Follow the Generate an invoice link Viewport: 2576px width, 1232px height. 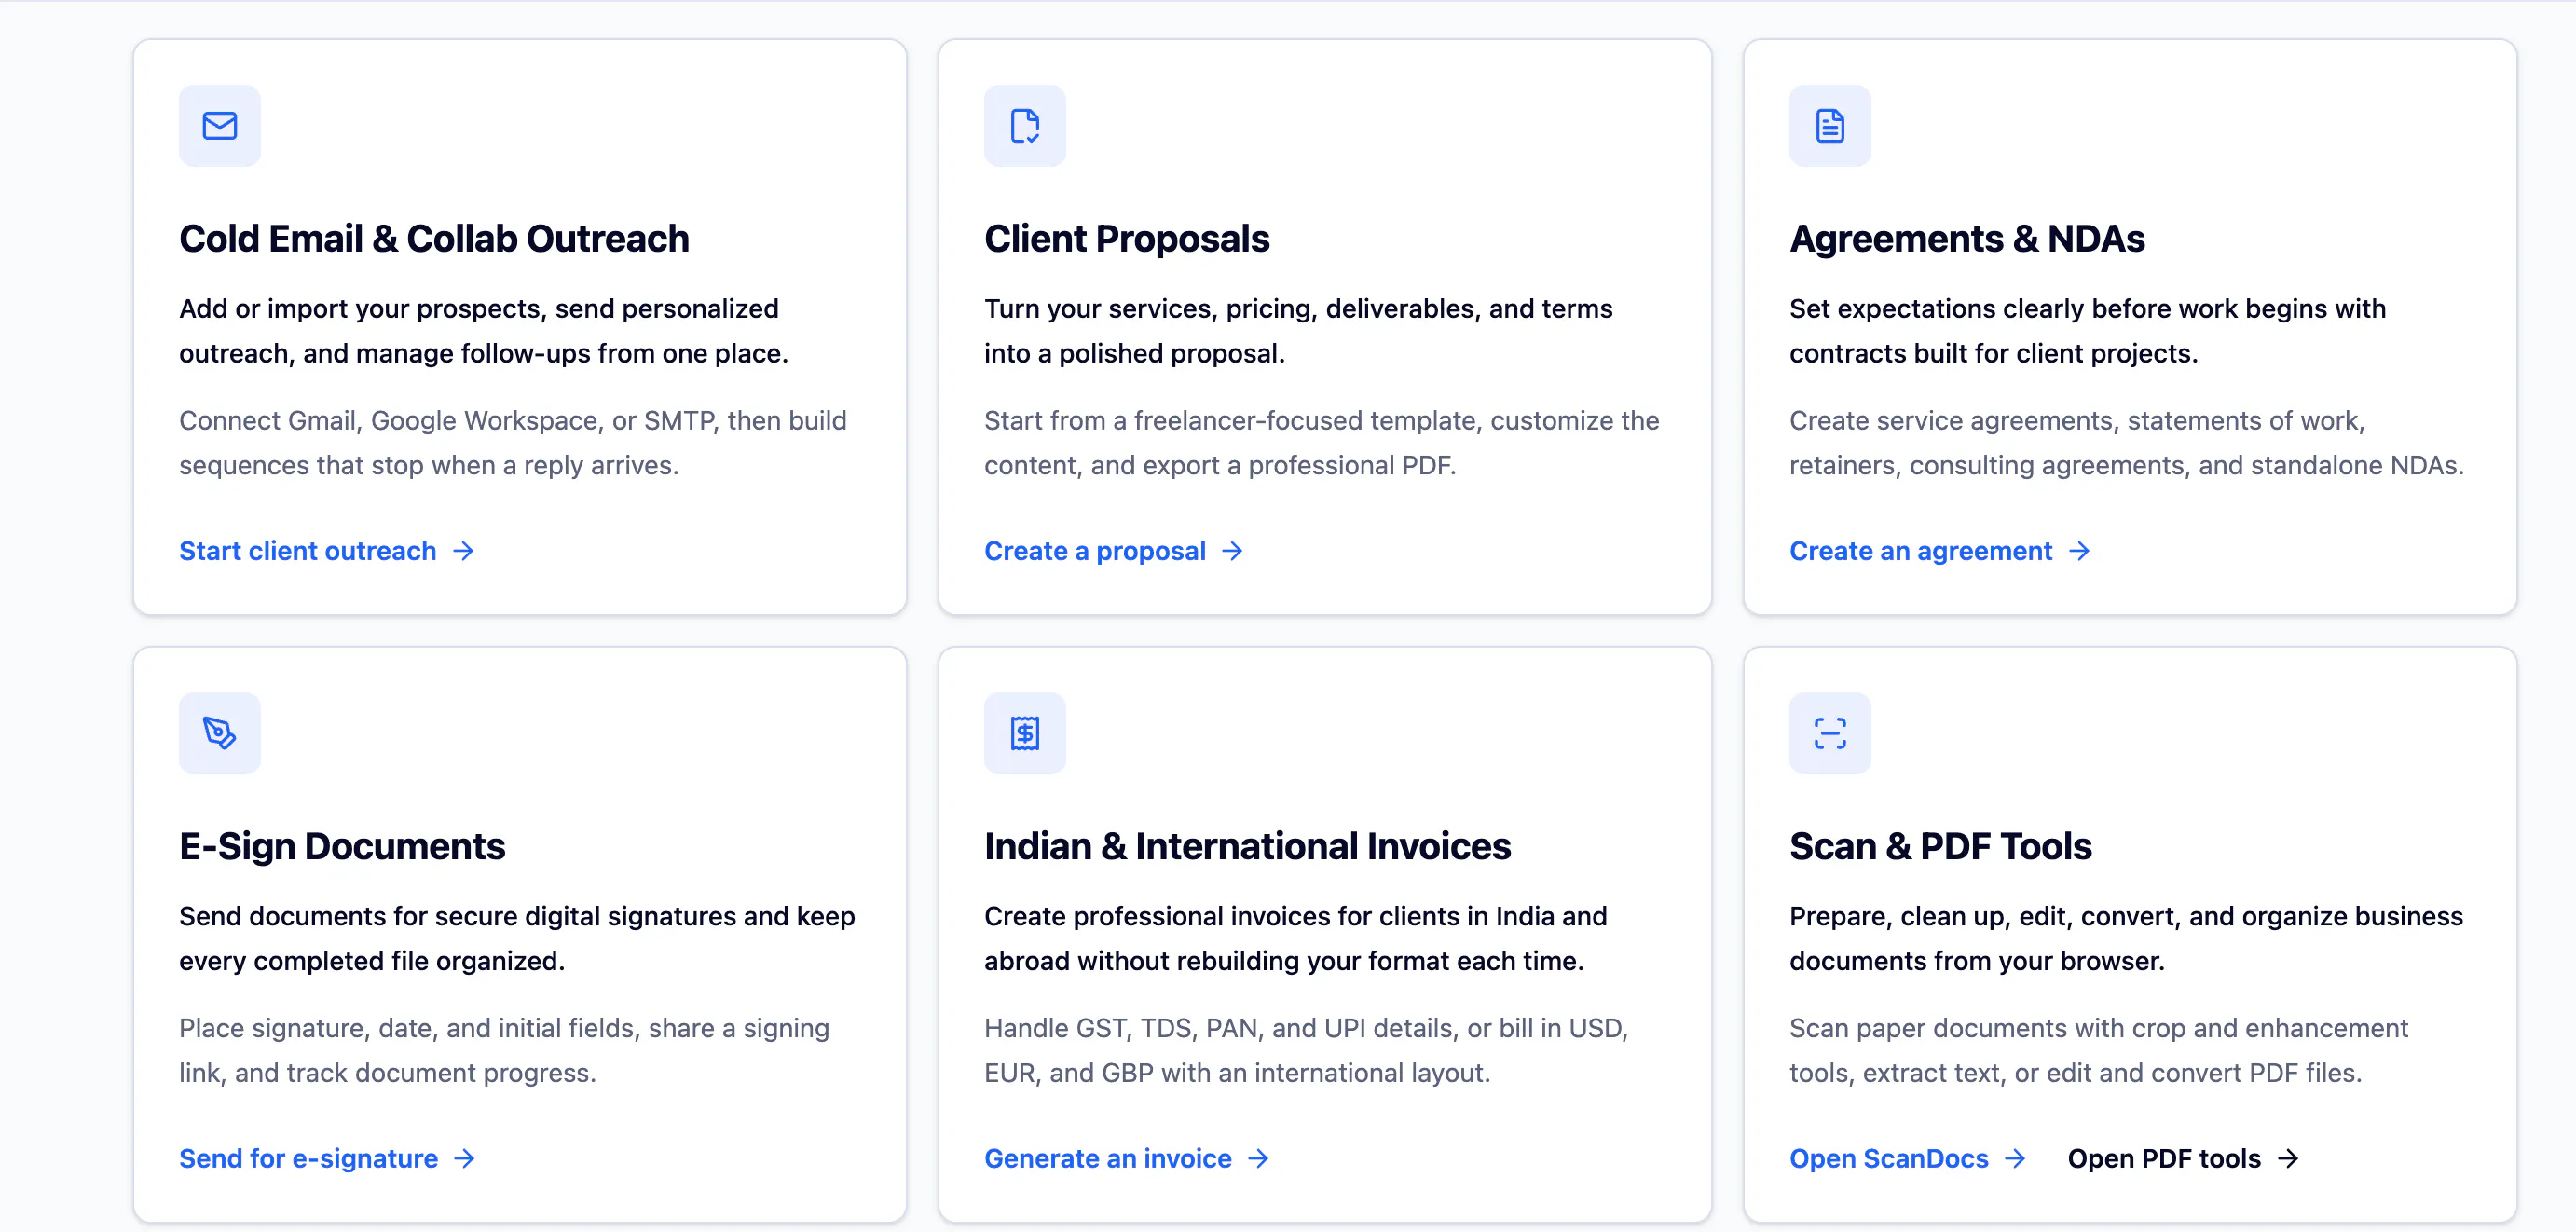point(1127,1158)
